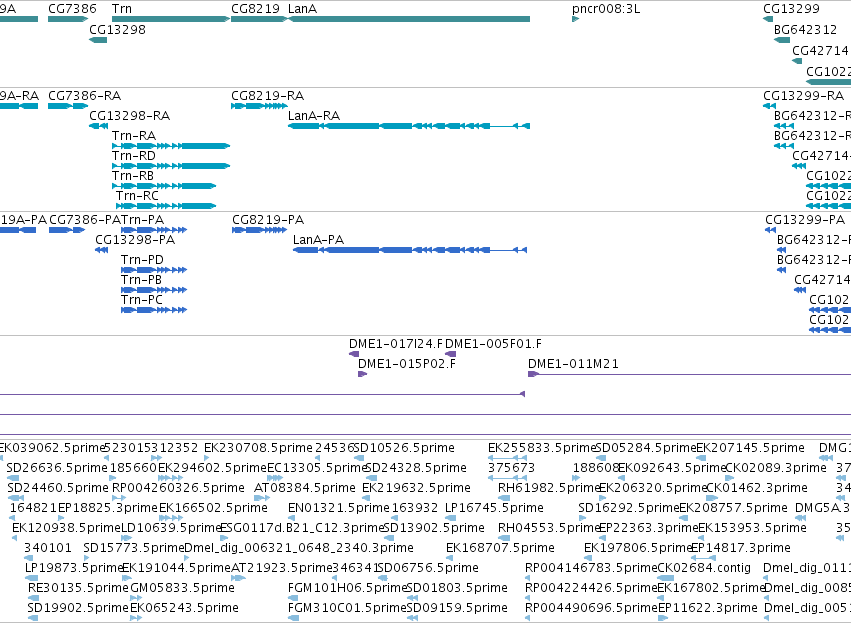Open EST EK255833.5prime
The width and height of the screenshot is (851, 623).
[x=542, y=448]
